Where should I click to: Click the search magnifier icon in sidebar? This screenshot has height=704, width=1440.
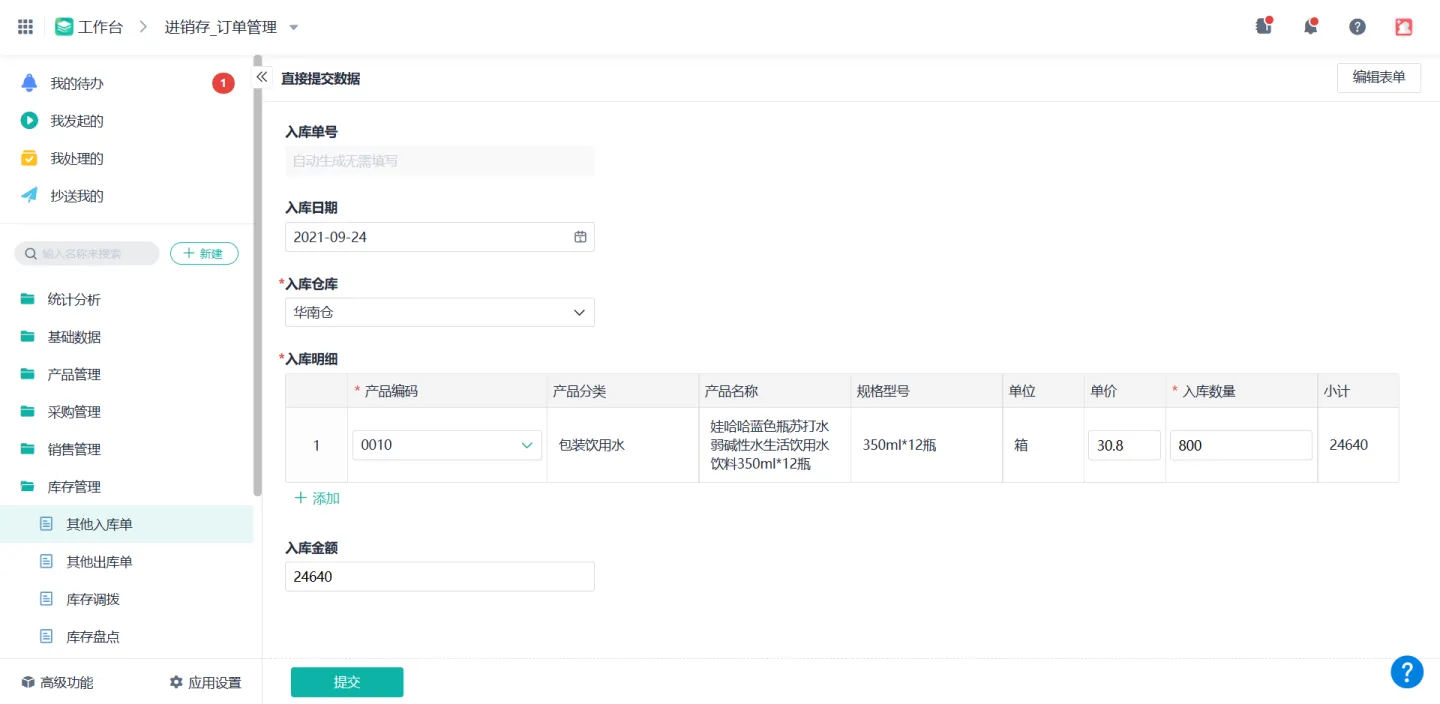tap(31, 254)
